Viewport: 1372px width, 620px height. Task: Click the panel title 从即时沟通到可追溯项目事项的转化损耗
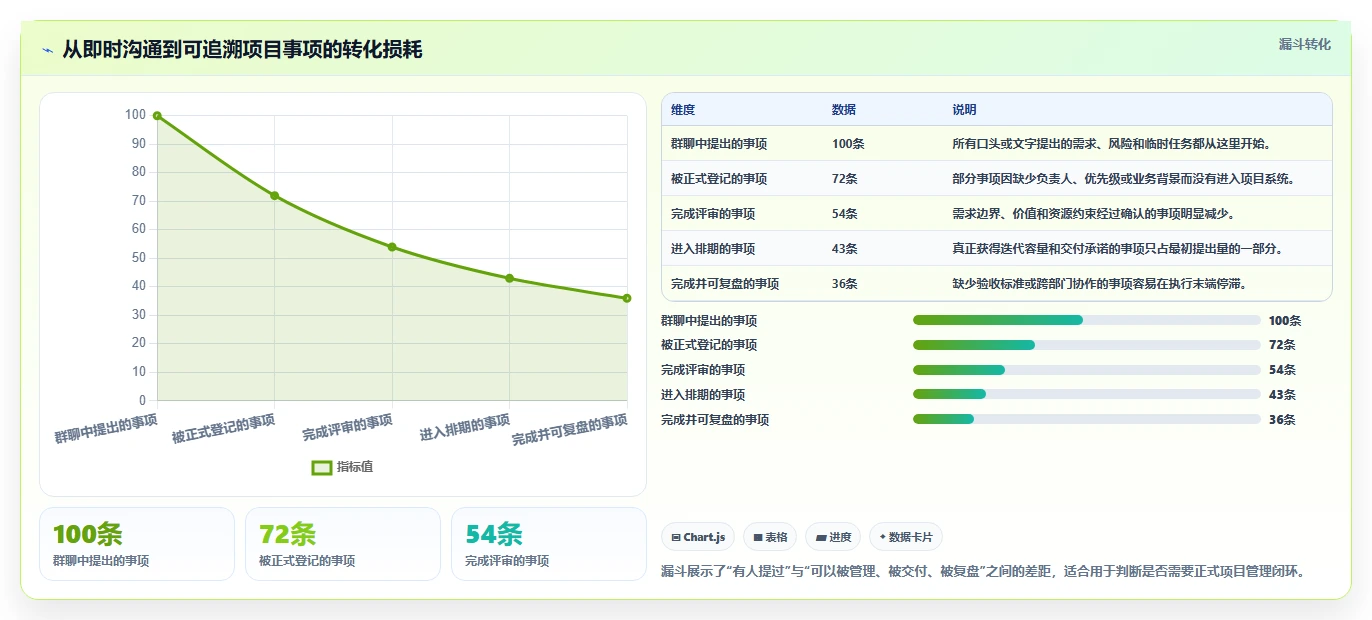pyautogui.click(x=242, y=50)
